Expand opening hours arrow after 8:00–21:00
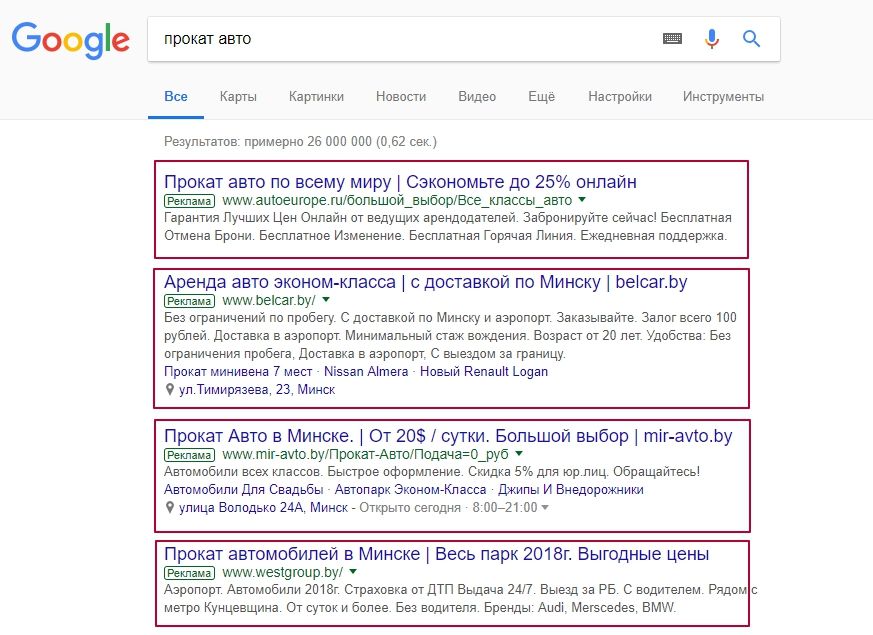 tap(545, 507)
